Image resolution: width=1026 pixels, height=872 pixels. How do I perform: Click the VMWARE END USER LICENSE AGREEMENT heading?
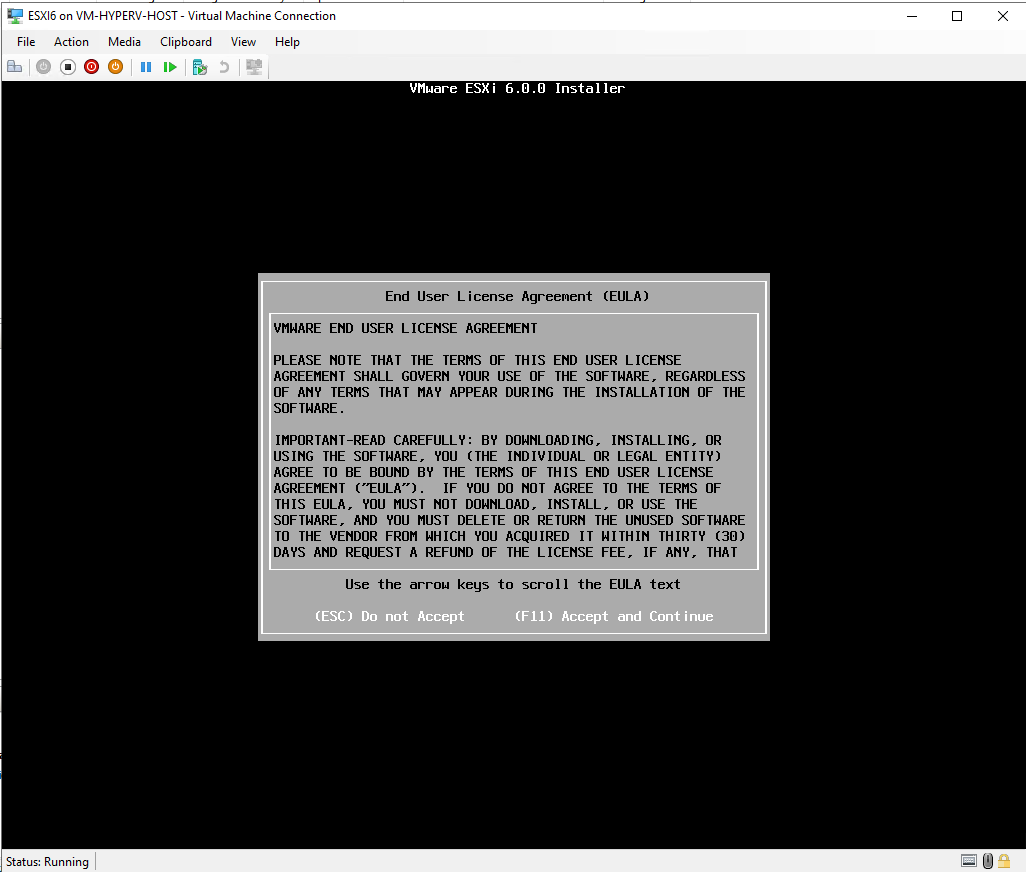(405, 328)
